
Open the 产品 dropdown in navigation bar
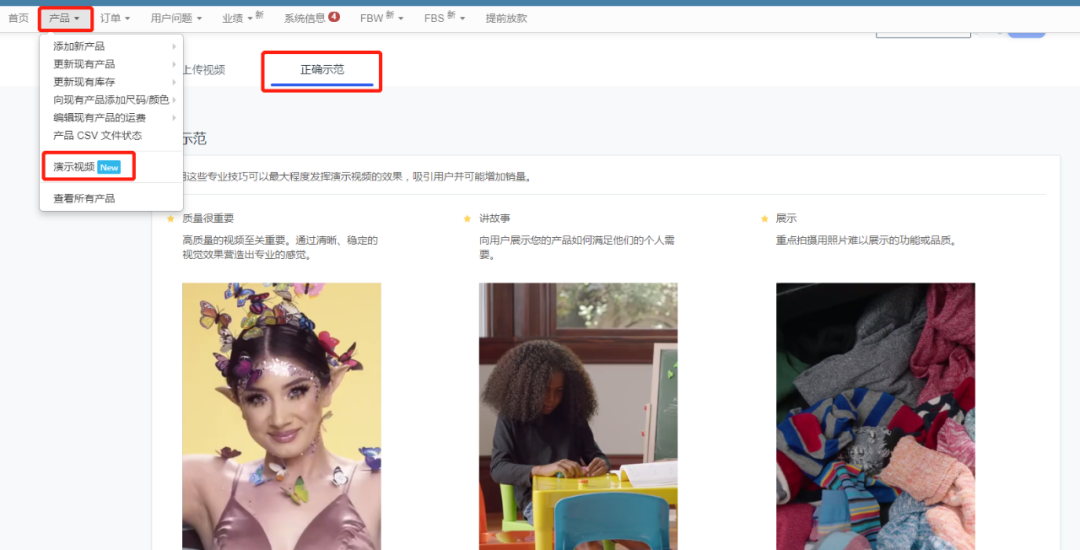click(64, 18)
